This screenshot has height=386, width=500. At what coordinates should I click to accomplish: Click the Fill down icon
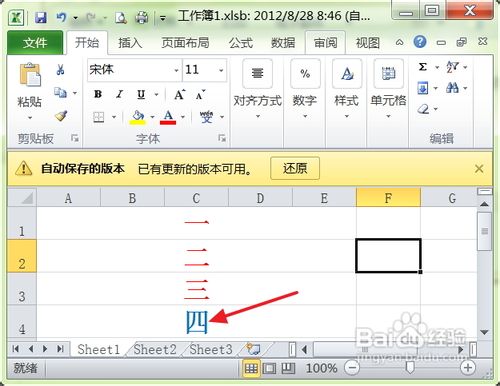coord(423,88)
